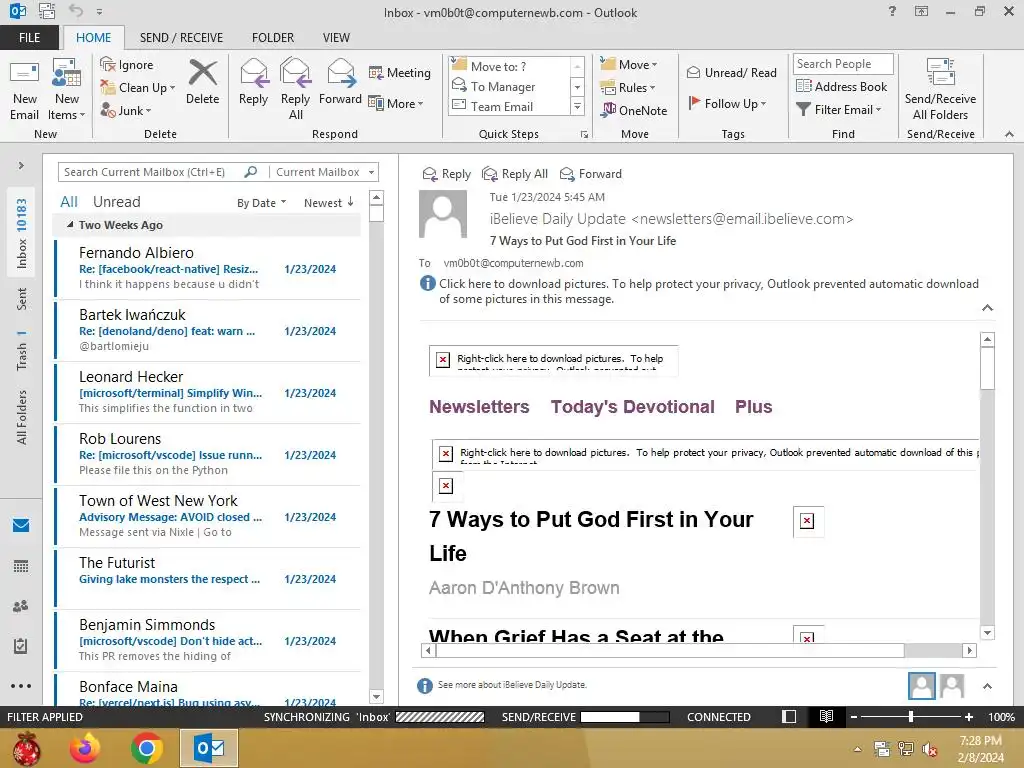Toggle Newest sort order
This screenshot has height=768, width=1024.
pyautogui.click(x=328, y=202)
